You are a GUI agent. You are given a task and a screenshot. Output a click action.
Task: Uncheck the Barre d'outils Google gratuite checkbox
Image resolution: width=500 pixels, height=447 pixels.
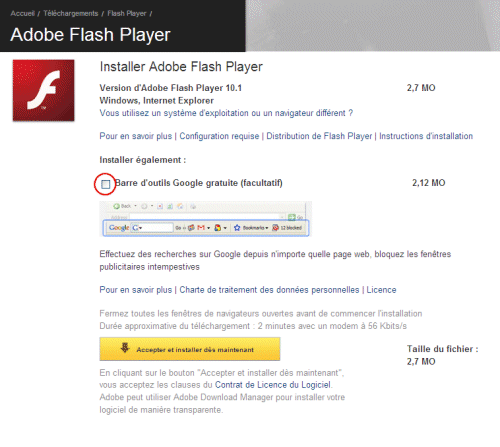(x=106, y=184)
